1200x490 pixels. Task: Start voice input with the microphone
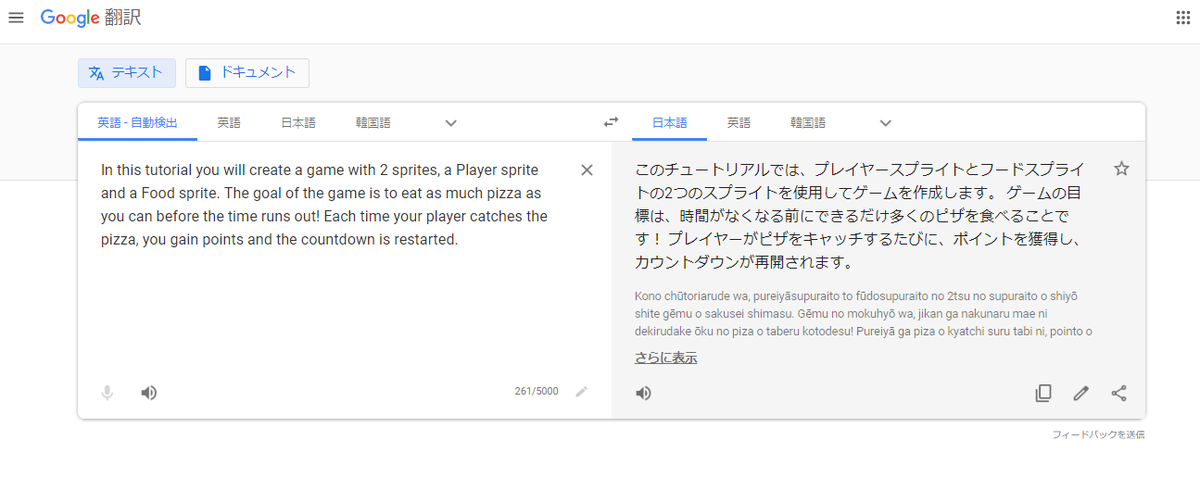pos(107,393)
